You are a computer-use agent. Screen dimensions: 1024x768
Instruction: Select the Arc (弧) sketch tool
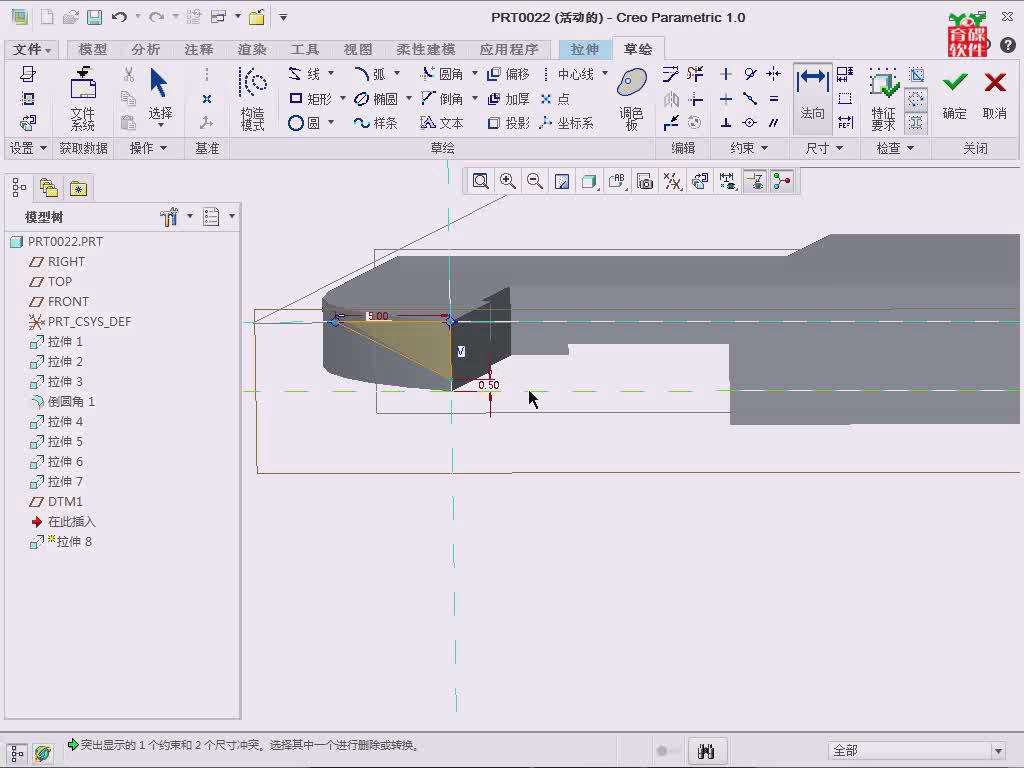click(x=370, y=74)
